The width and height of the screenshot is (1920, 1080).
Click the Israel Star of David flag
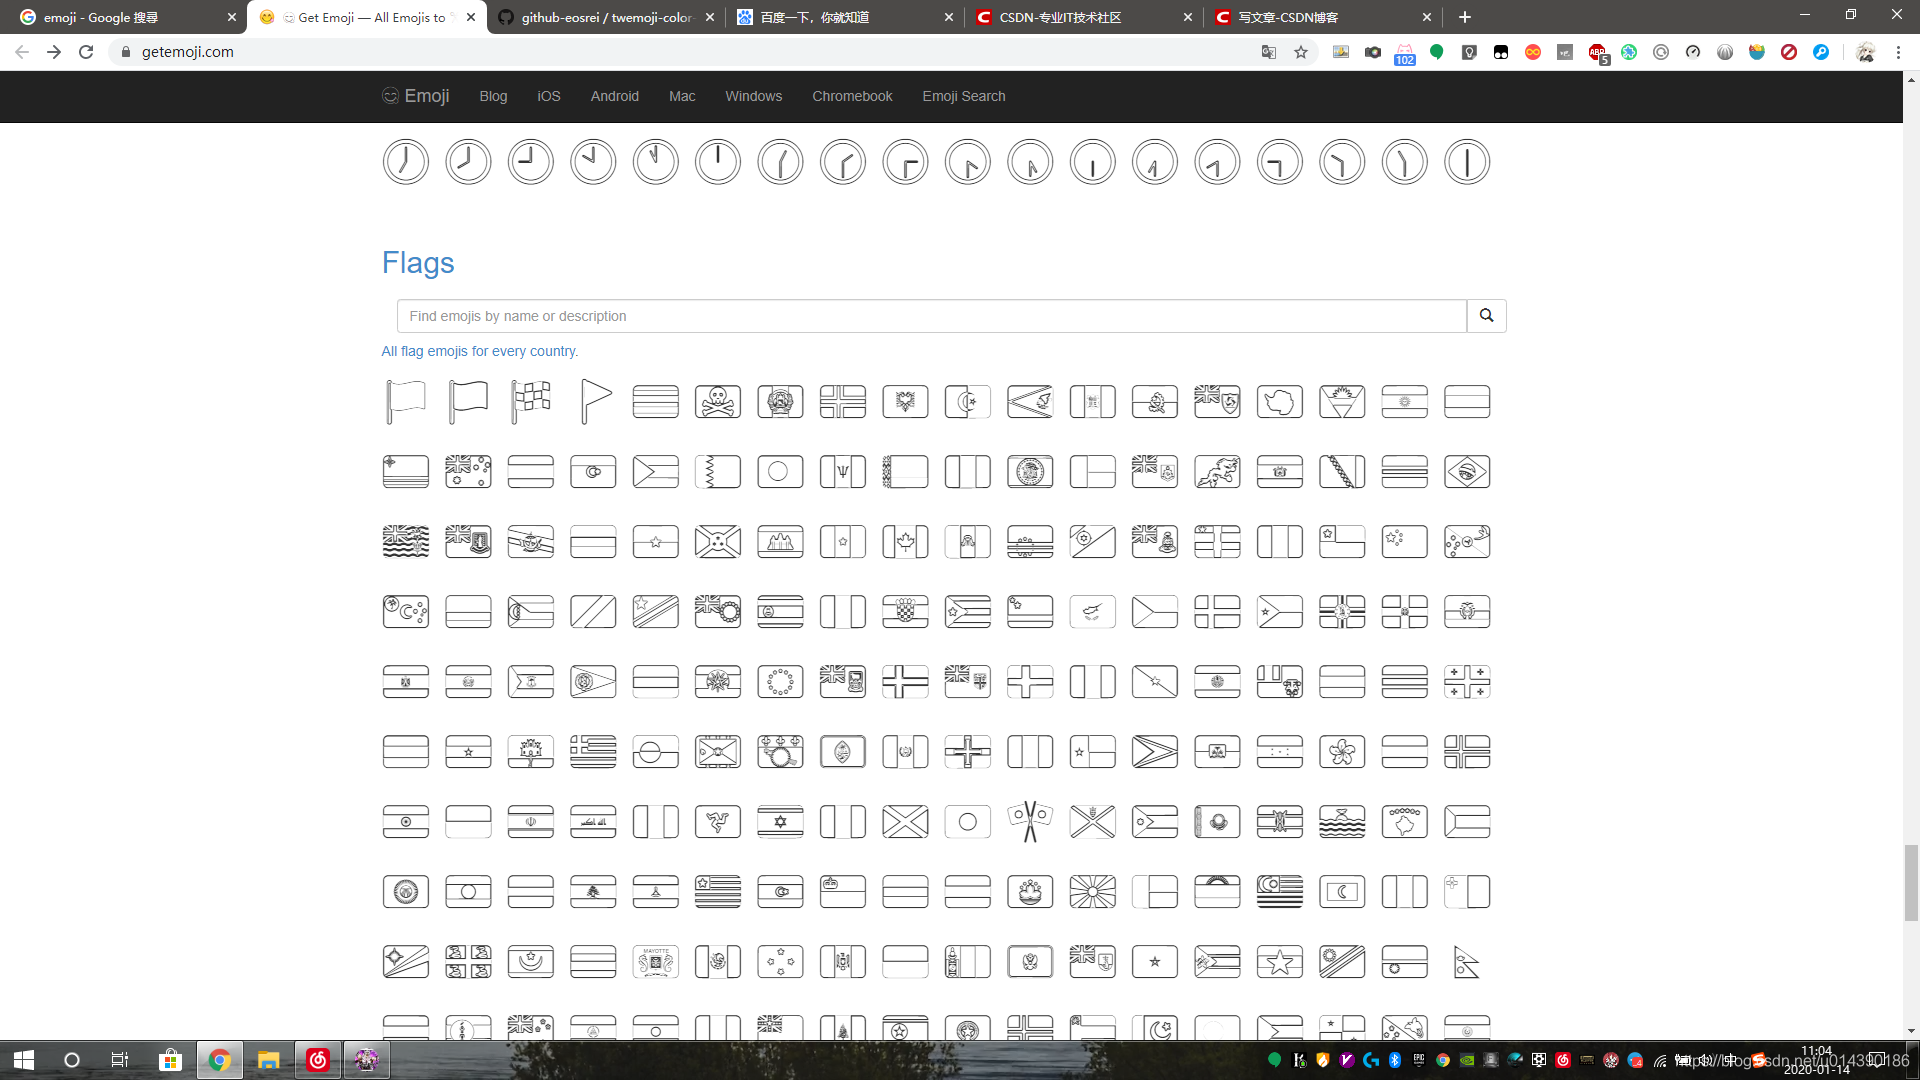pos(780,822)
